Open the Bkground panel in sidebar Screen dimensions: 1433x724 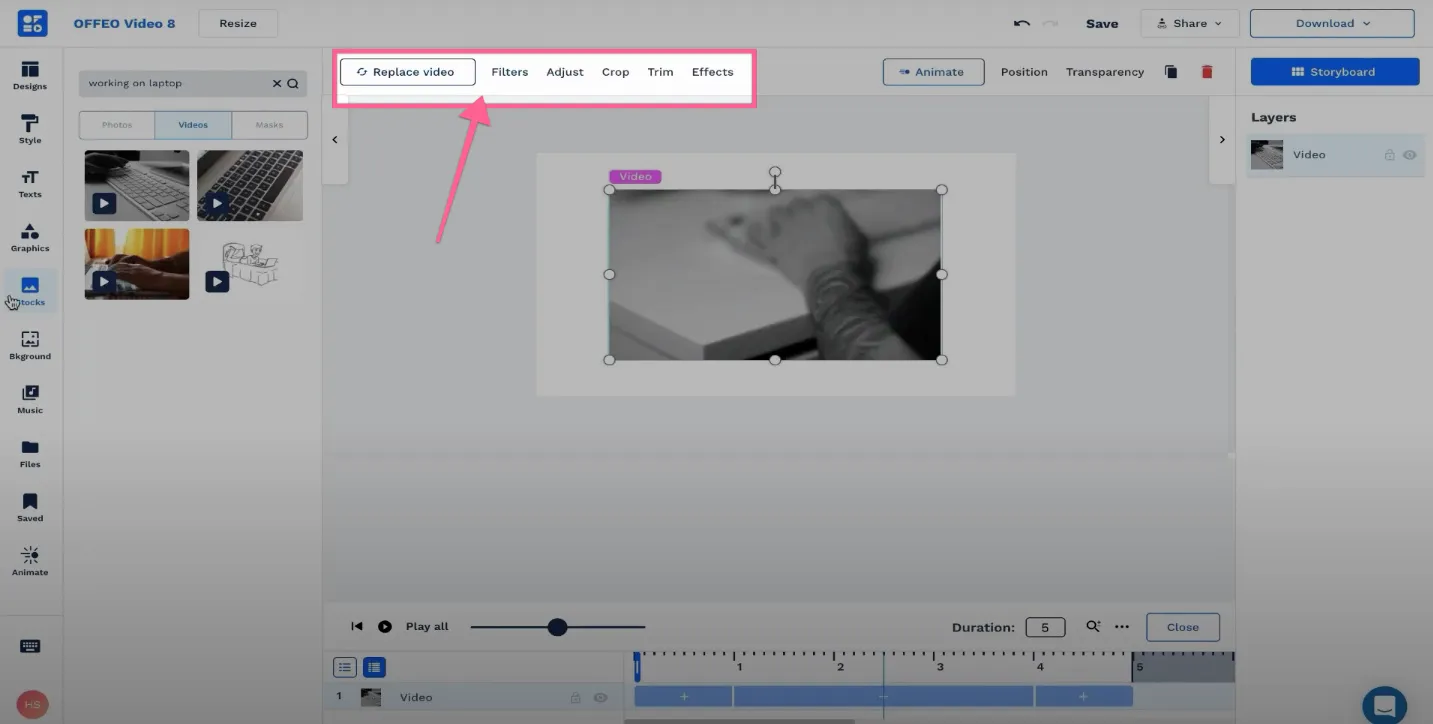tap(30, 345)
